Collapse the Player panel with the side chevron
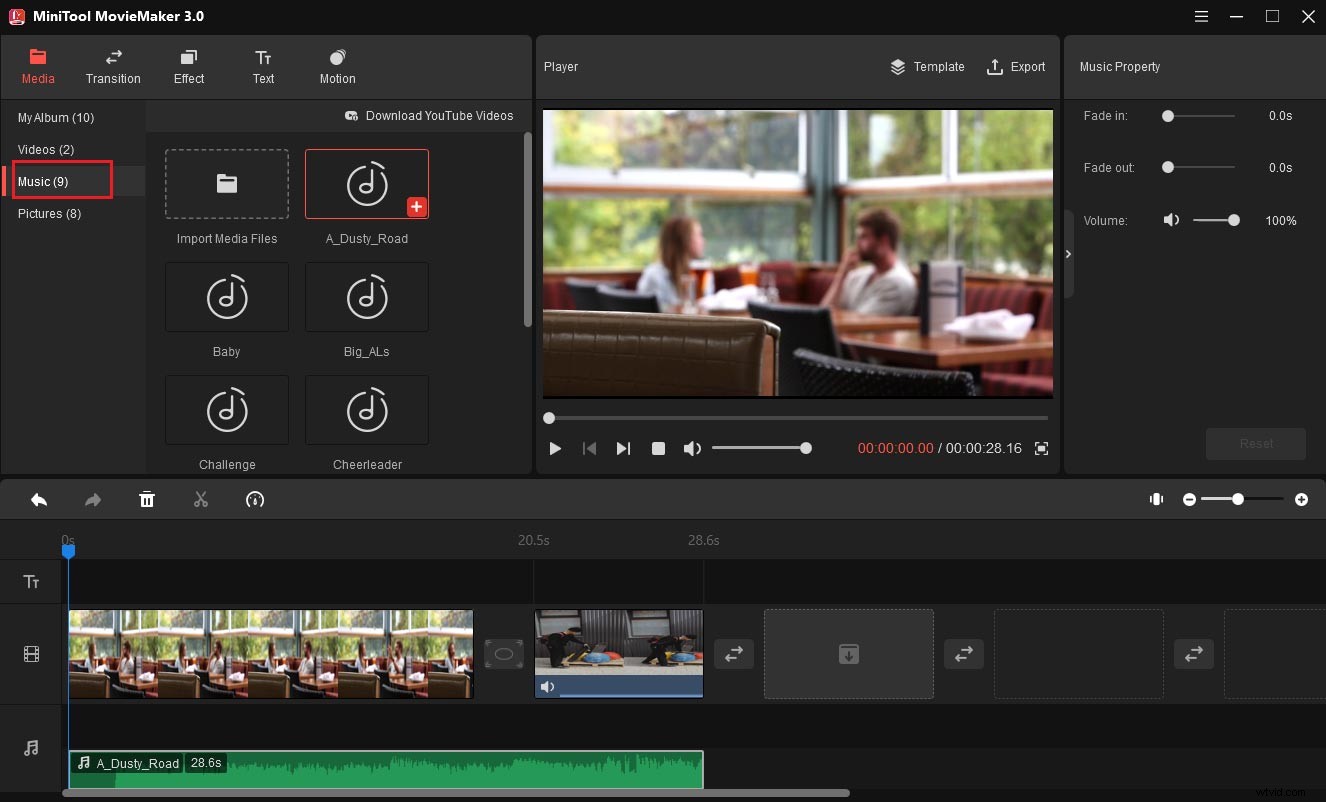The height and width of the screenshot is (802, 1326). [x=1068, y=254]
